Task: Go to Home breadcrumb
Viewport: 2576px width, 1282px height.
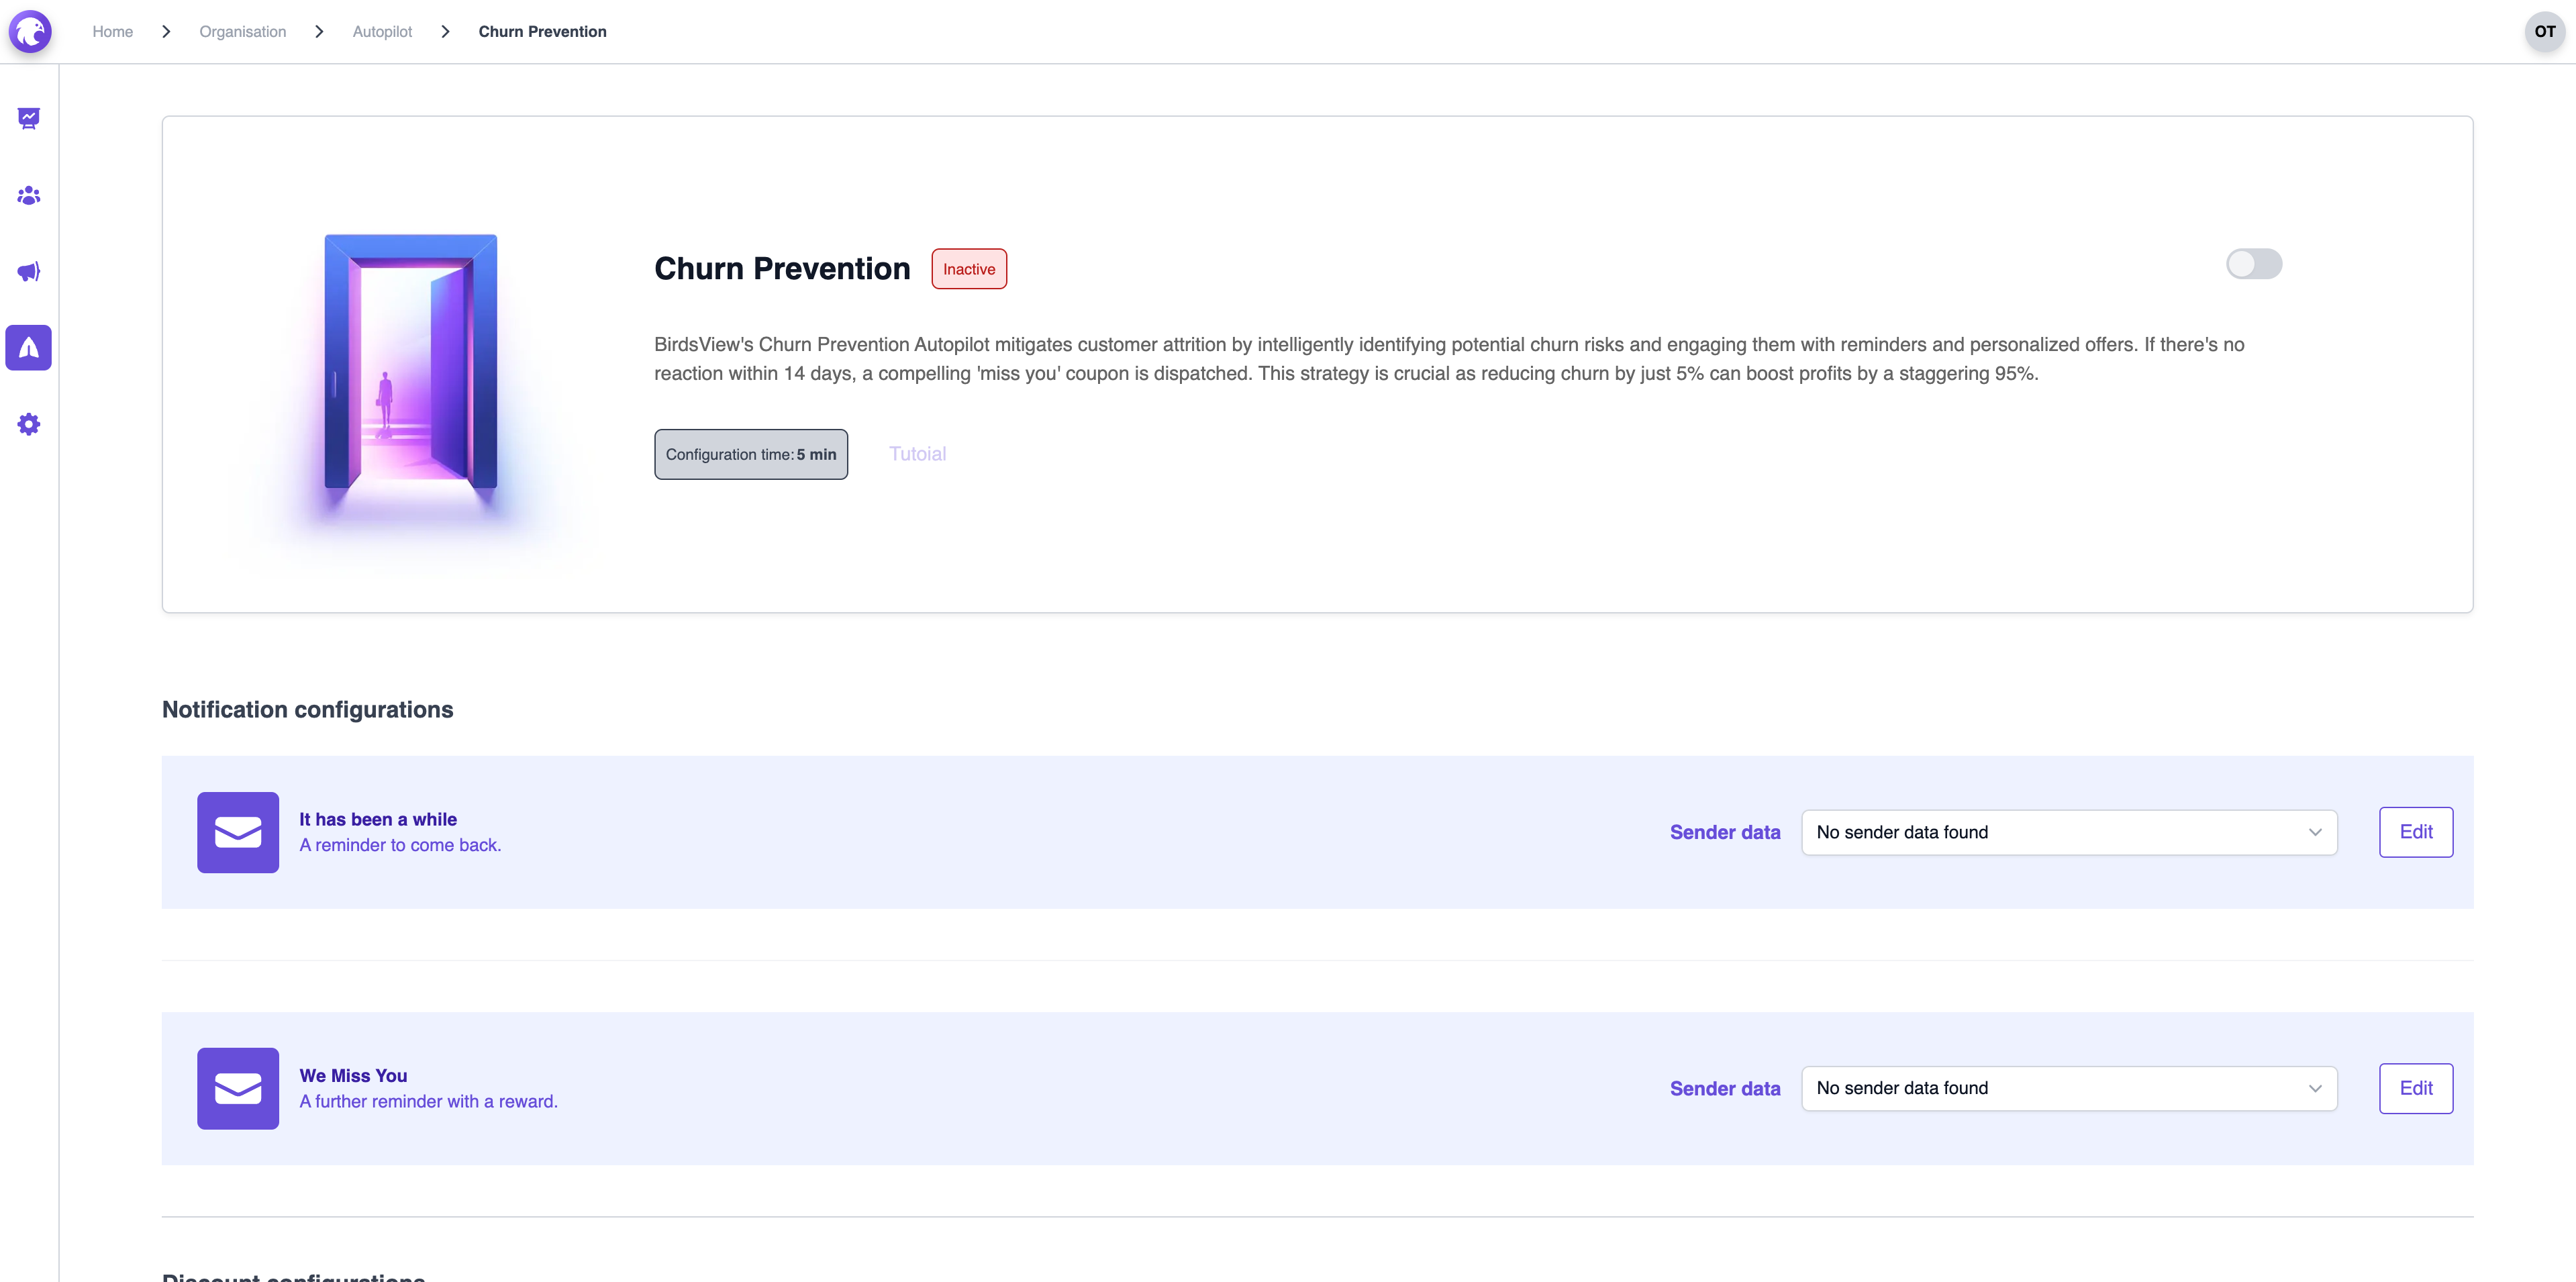Action: [x=113, y=32]
